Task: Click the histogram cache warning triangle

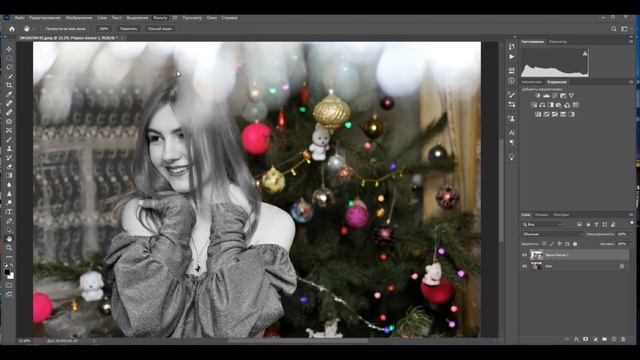Action: 585,53
